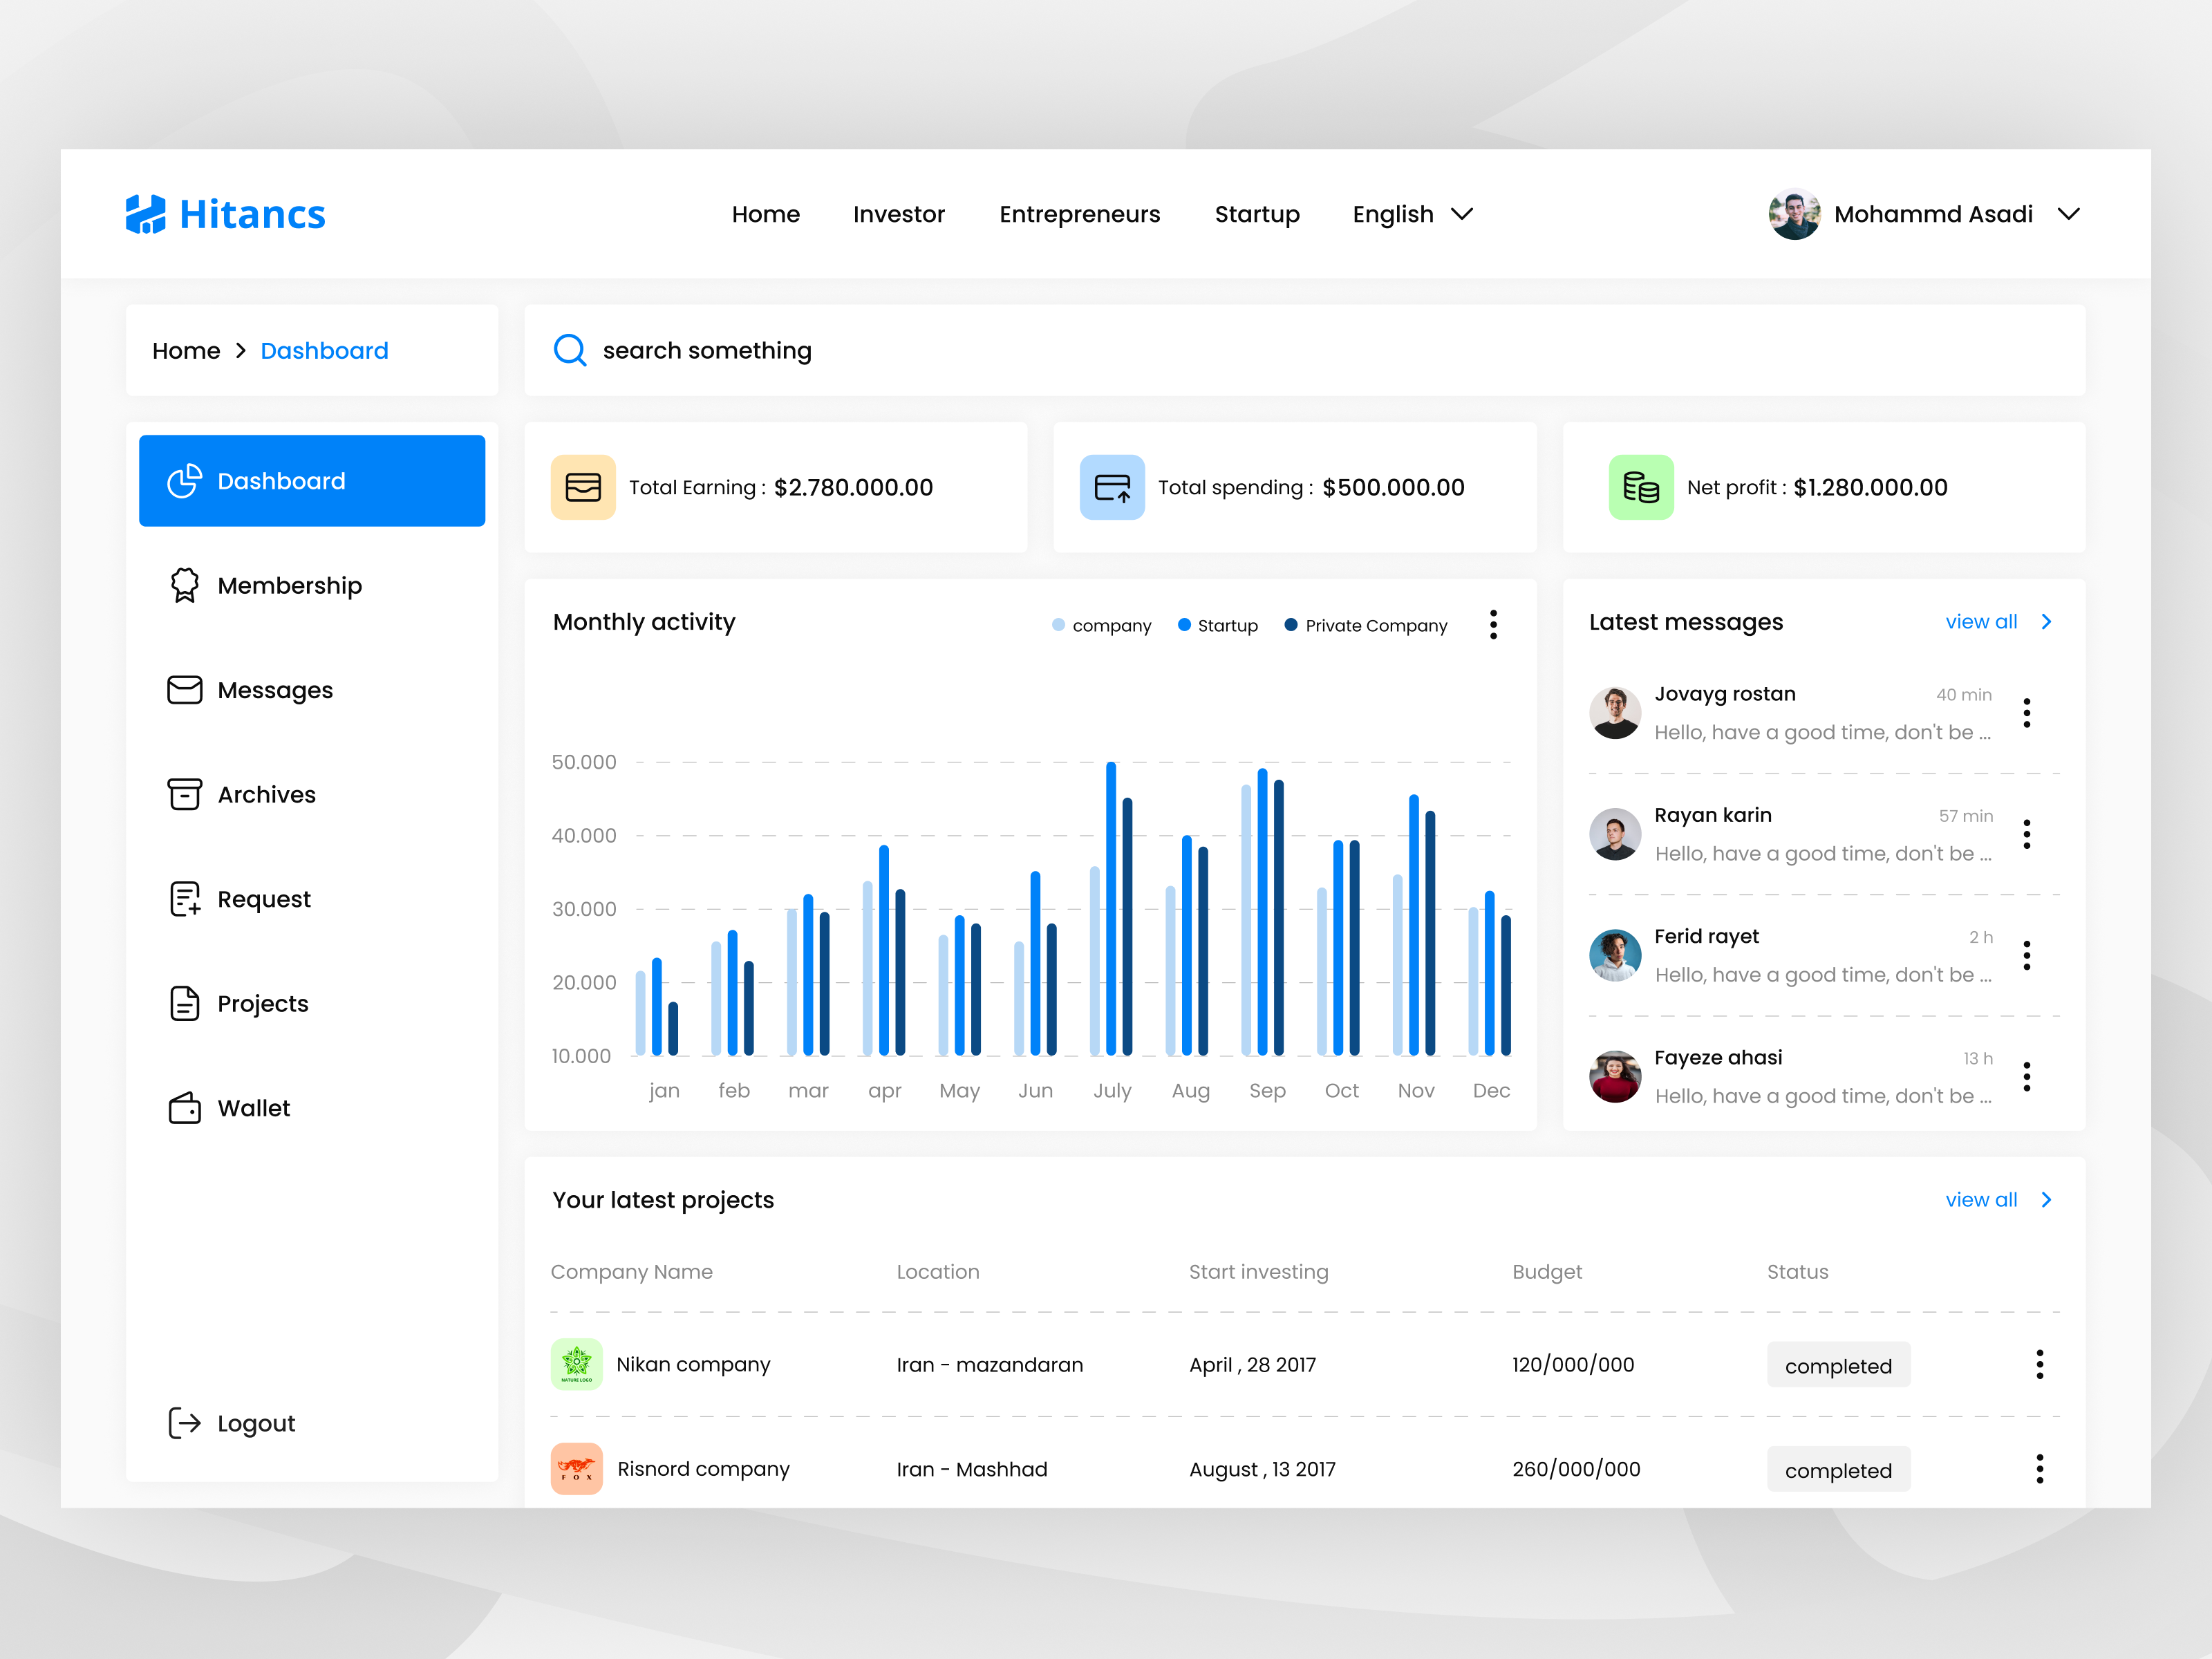Click the Location column header

point(938,1272)
